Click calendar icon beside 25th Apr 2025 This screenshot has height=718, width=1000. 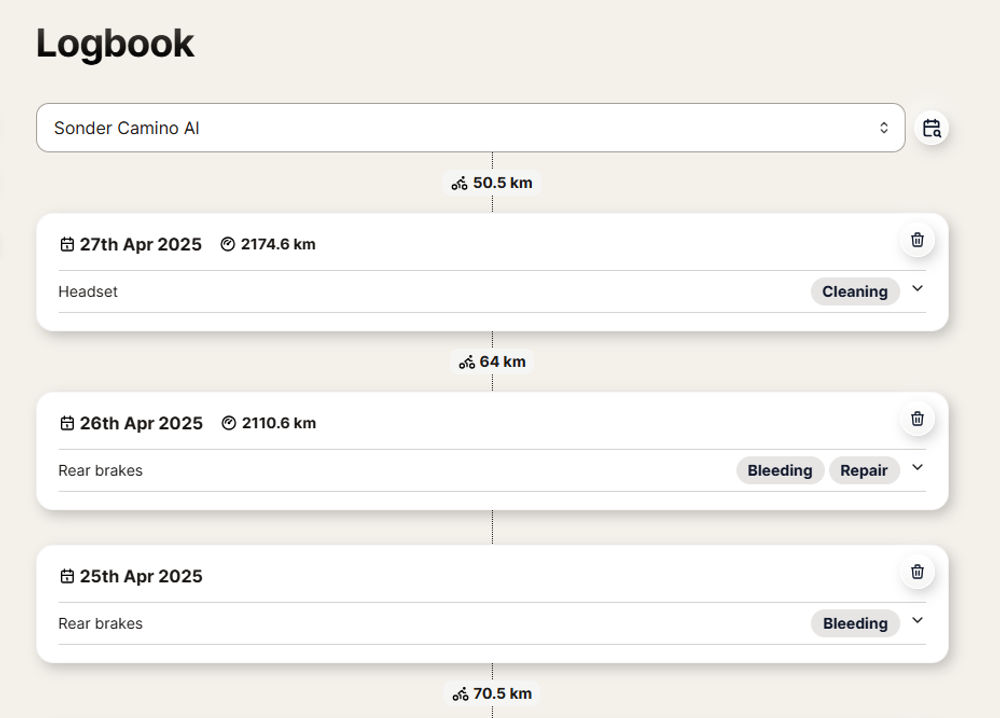[x=67, y=576]
